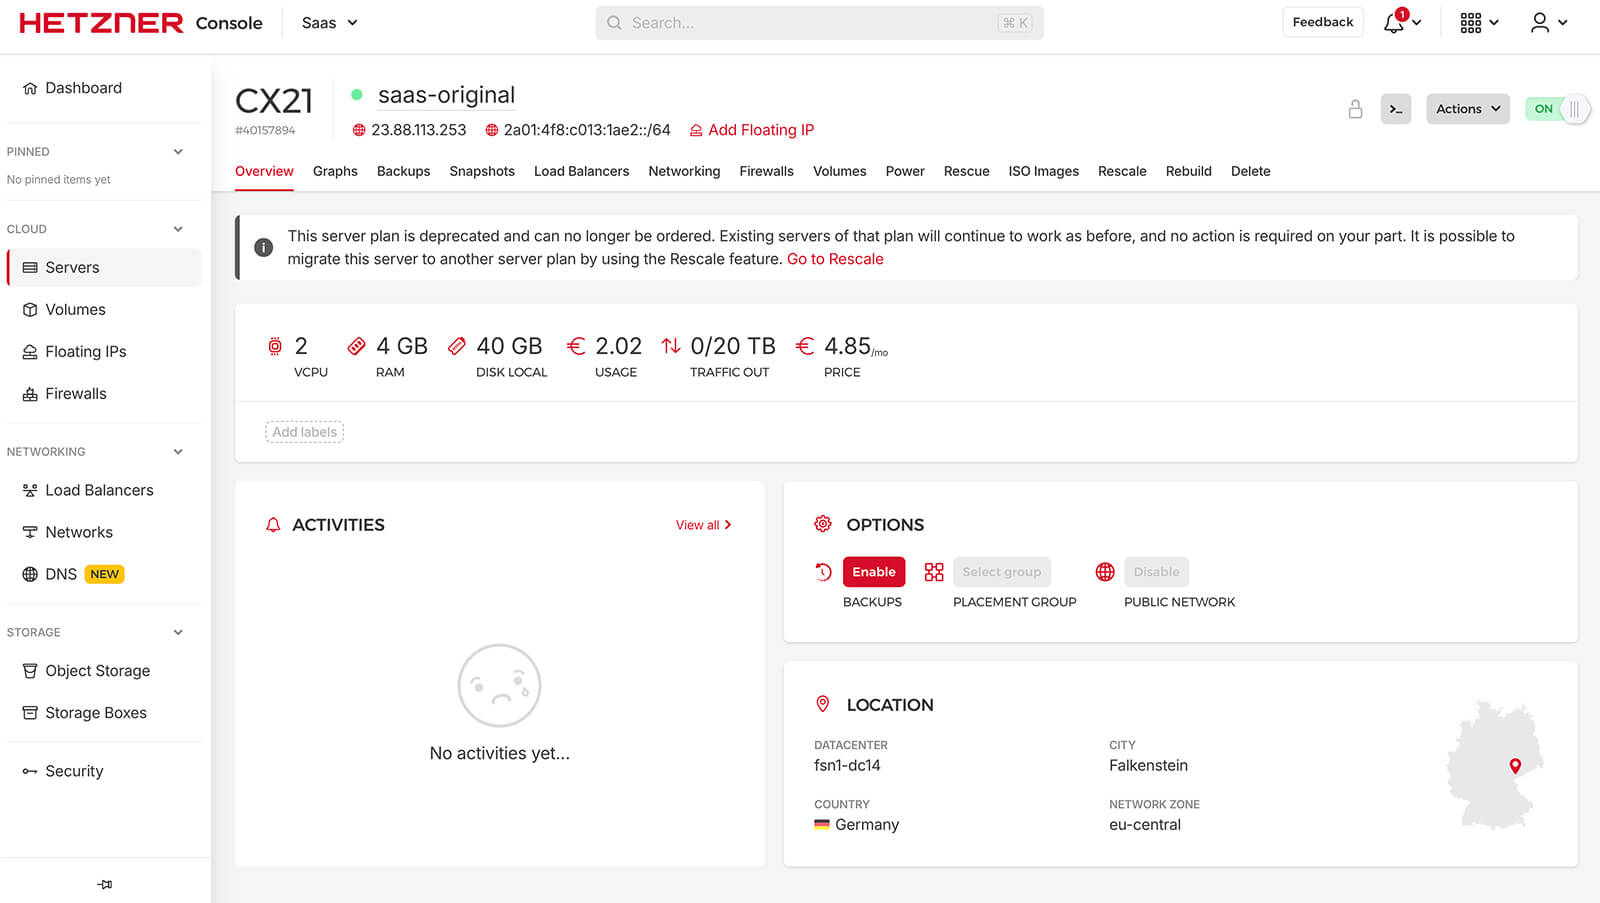
Task: Enable backups for this server
Action: (873, 571)
